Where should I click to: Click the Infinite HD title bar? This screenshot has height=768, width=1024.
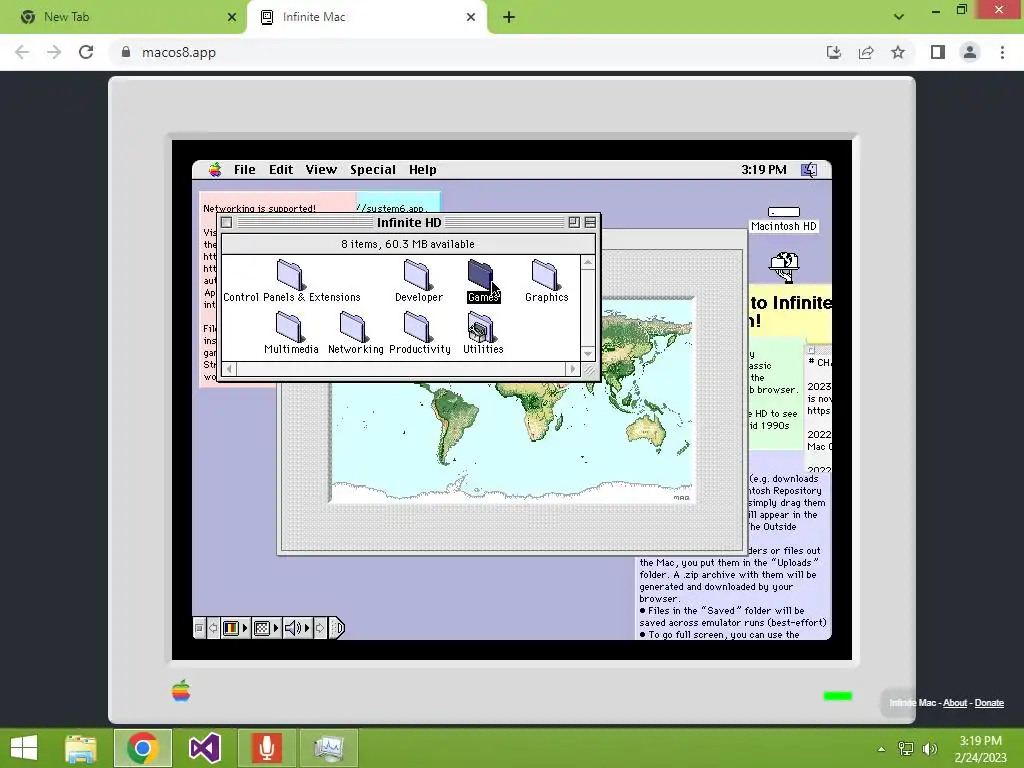click(409, 223)
